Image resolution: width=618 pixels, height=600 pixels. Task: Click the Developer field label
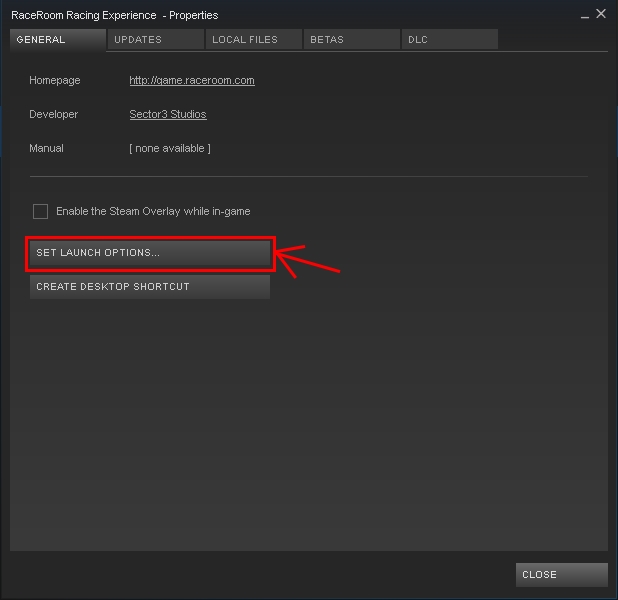tap(54, 115)
